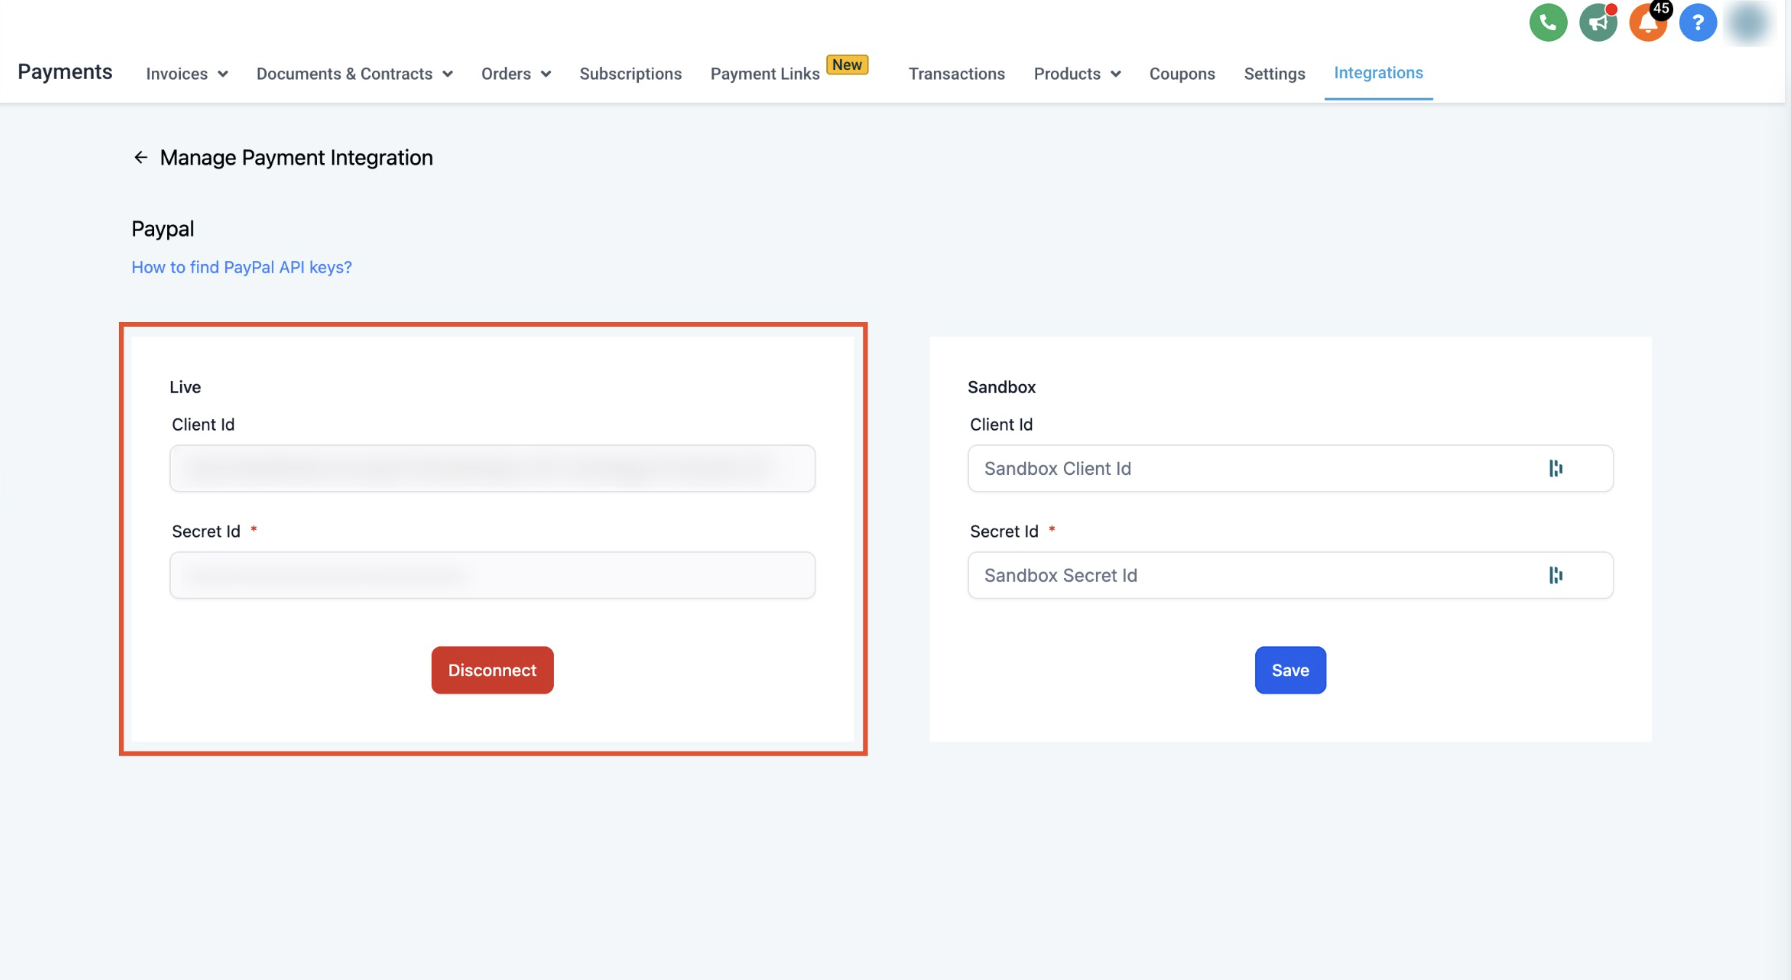The image size is (1791, 980).
Task: Open the Coupons tab
Action: click(1182, 74)
